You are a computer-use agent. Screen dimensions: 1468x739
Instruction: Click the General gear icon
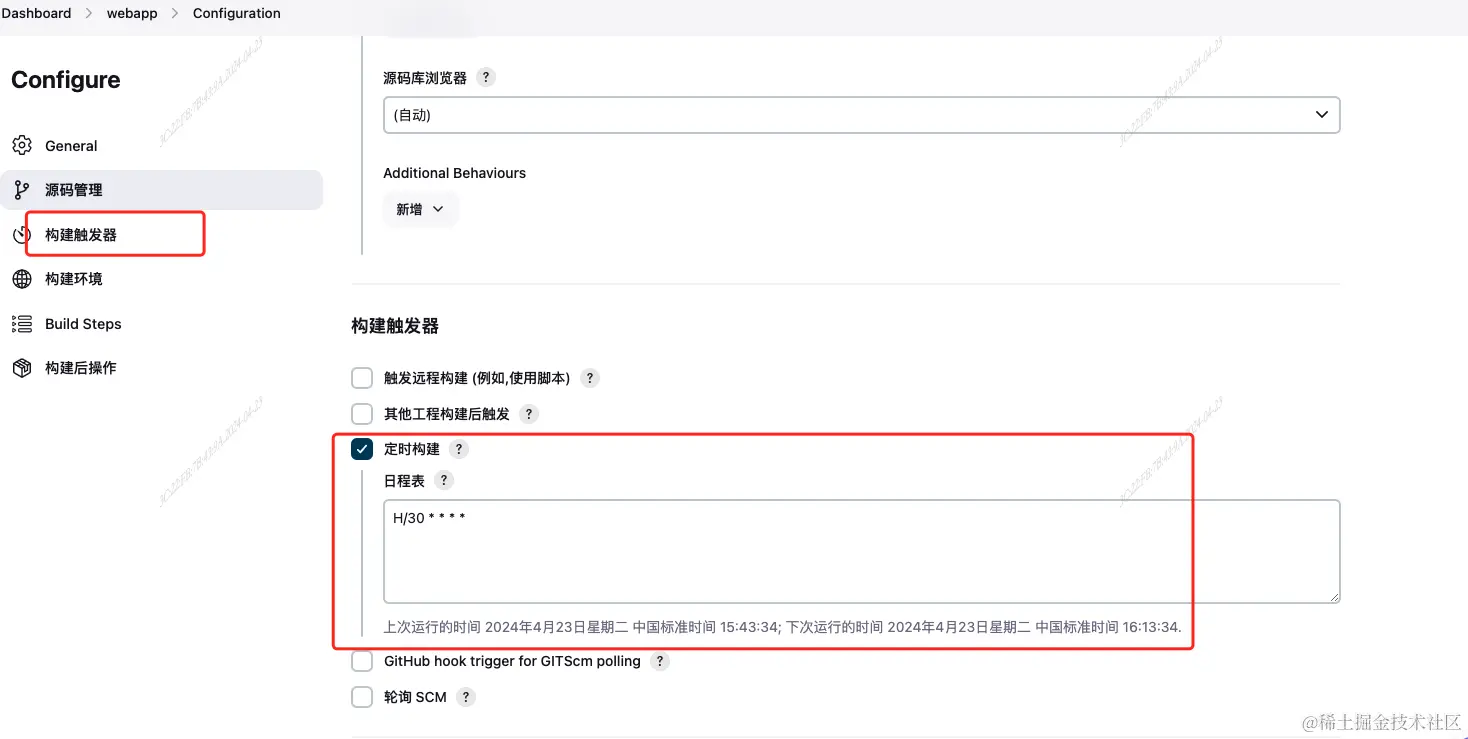(x=22, y=146)
